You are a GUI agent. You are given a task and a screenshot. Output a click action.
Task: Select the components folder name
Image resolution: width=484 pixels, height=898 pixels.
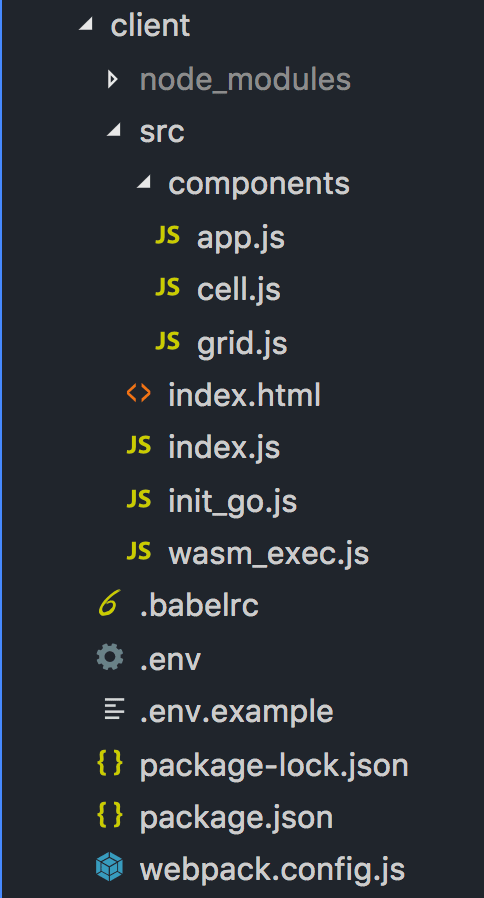click(x=259, y=185)
